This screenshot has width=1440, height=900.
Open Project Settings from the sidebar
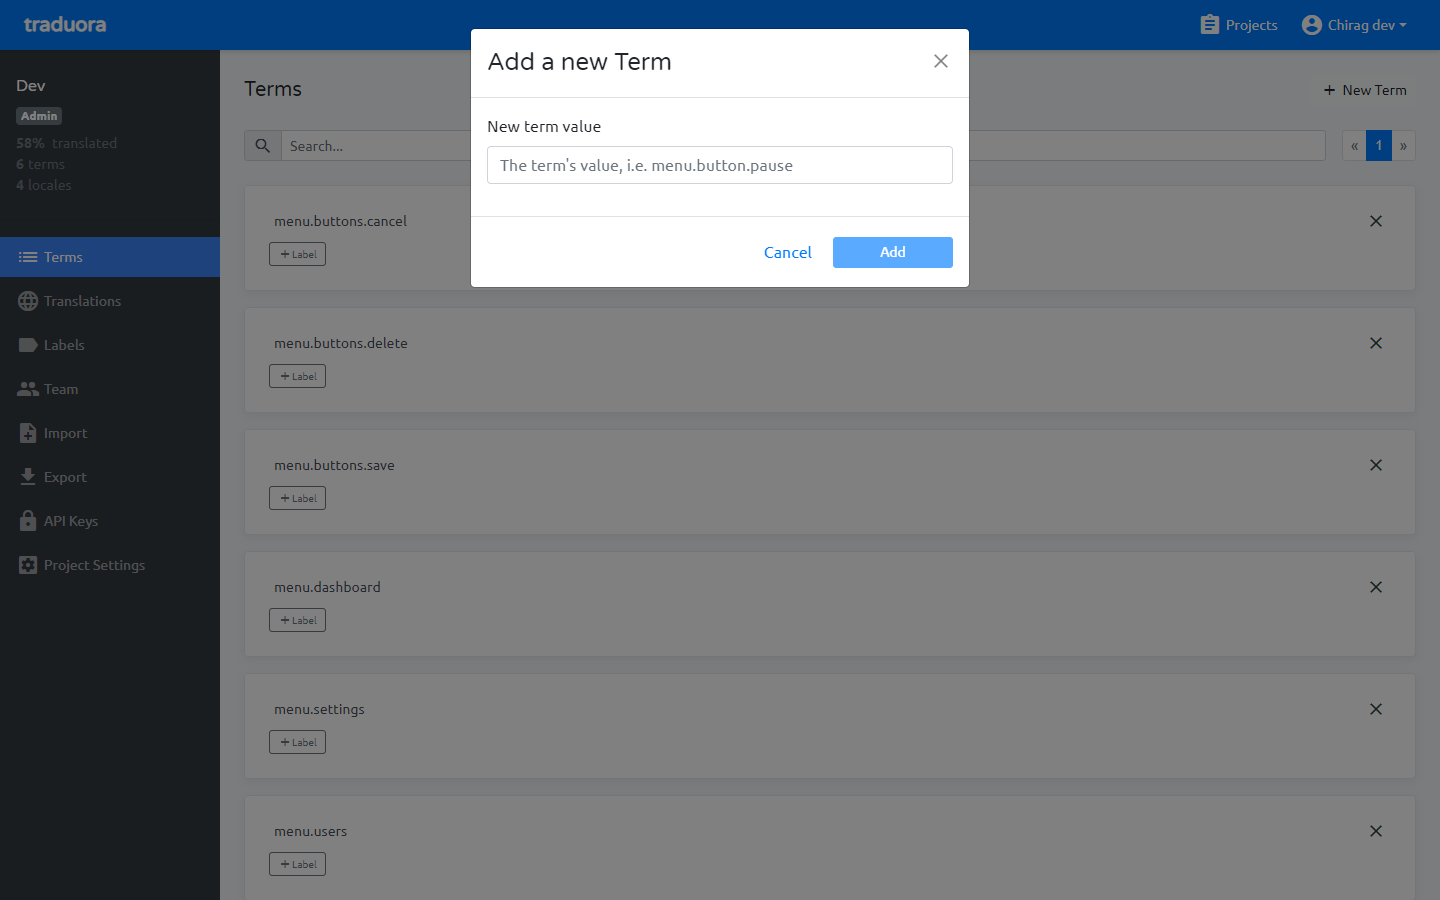(x=93, y=565)
